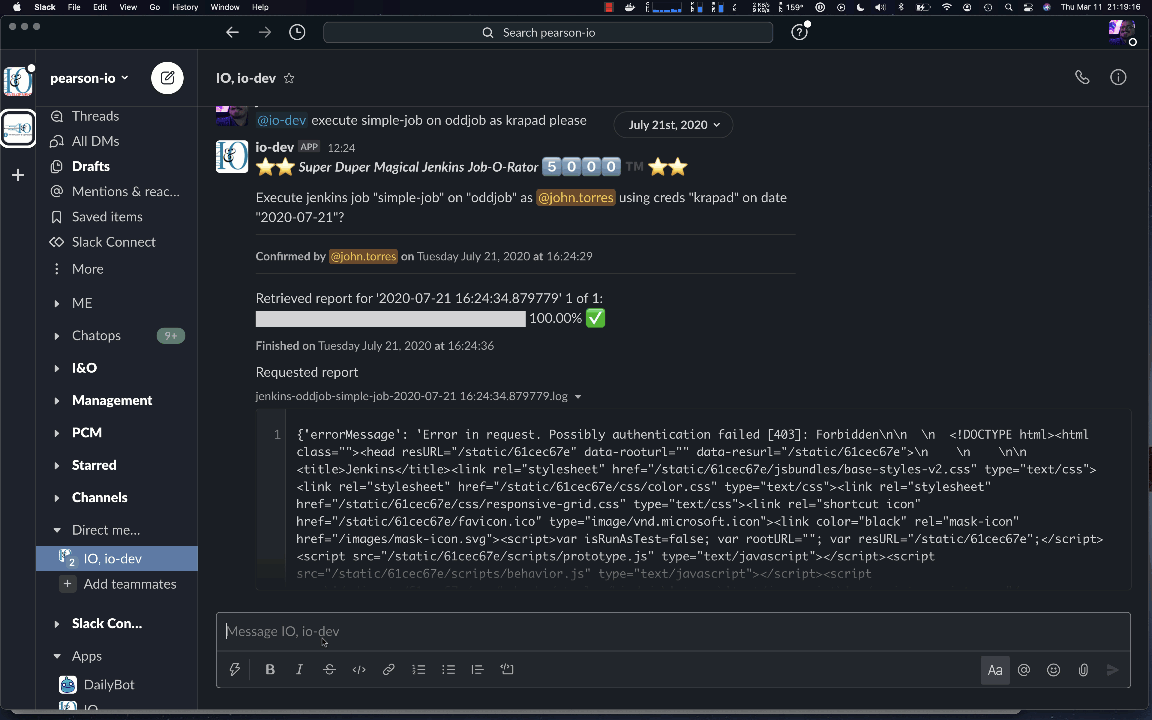Expand the ME sidebar section
The height and width of the screenshot is (720, 1152).
(x=57, y=303)
